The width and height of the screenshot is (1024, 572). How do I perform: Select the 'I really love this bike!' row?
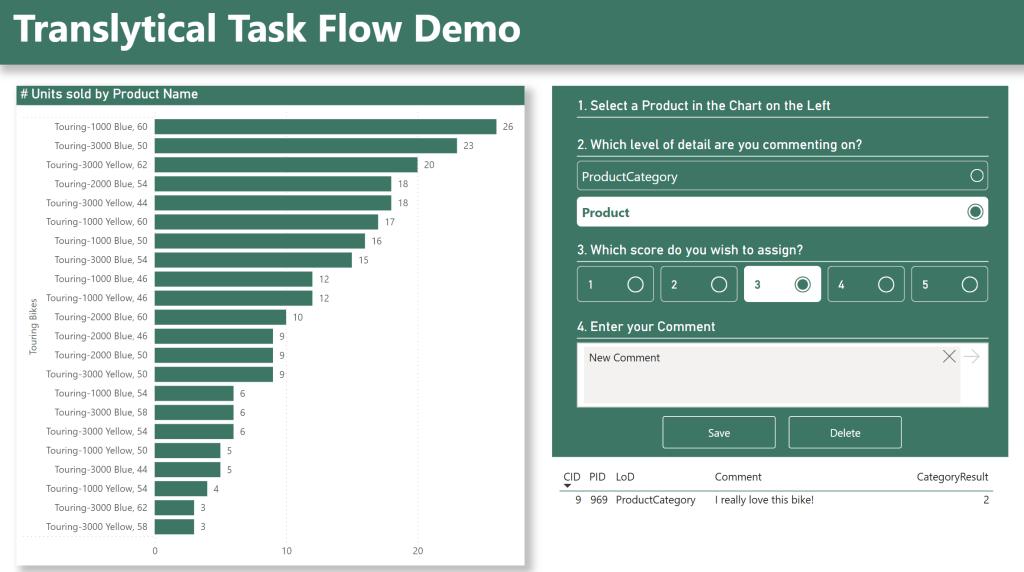(764, 500)
